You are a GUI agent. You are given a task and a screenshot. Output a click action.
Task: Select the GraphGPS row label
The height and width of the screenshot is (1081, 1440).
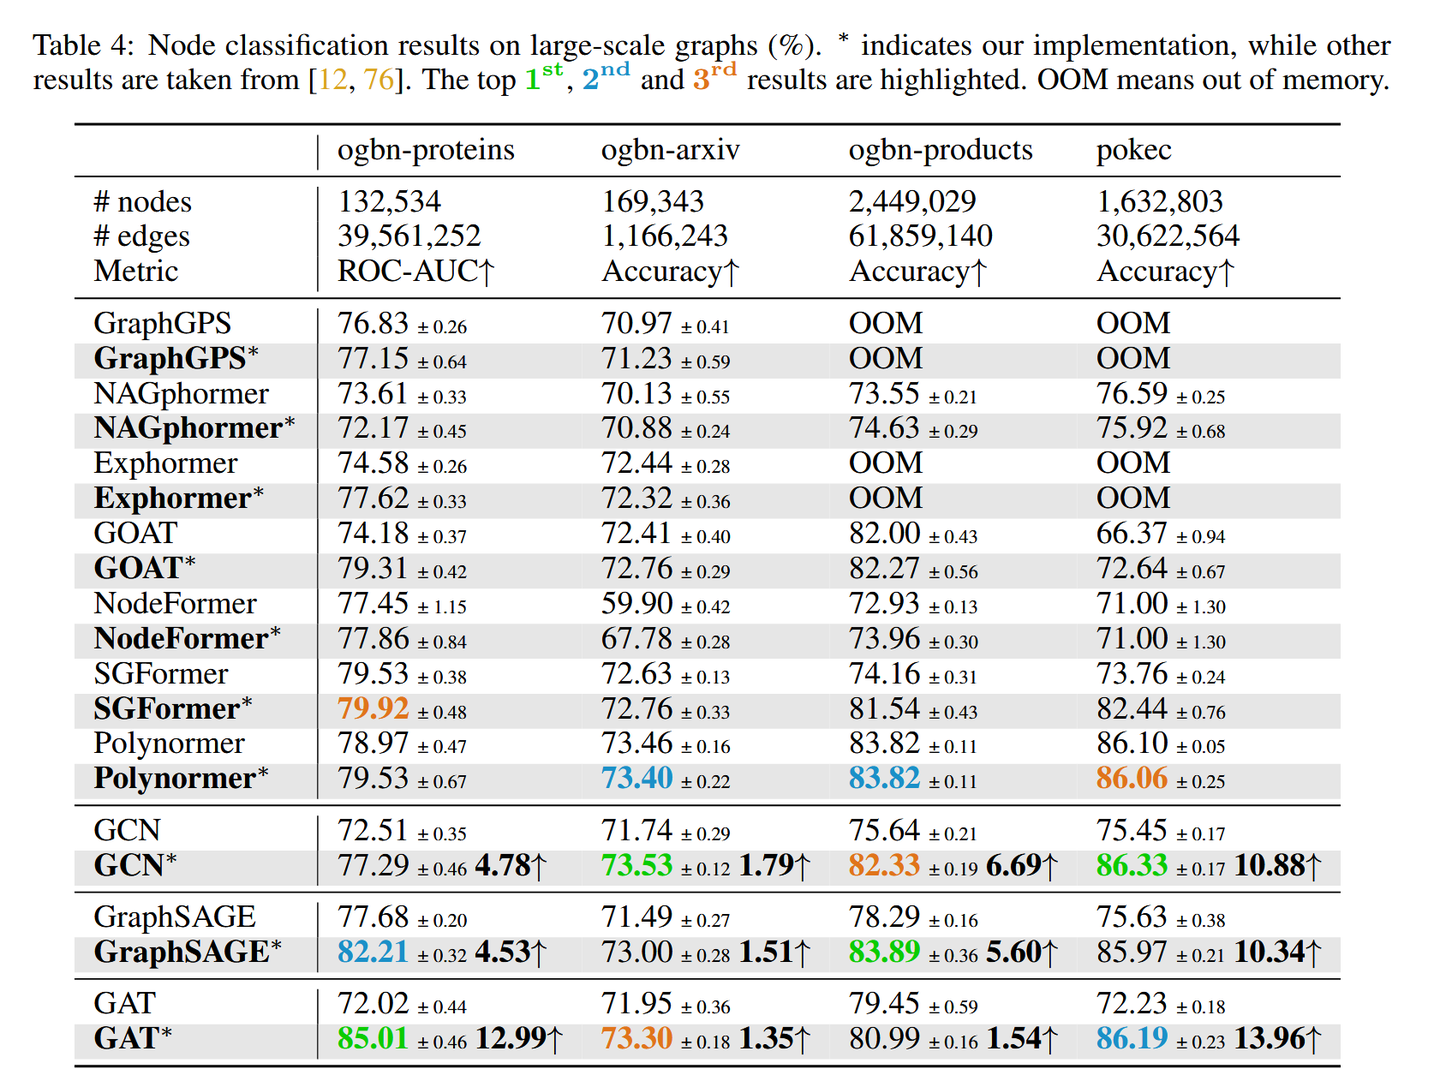(165, 323)
